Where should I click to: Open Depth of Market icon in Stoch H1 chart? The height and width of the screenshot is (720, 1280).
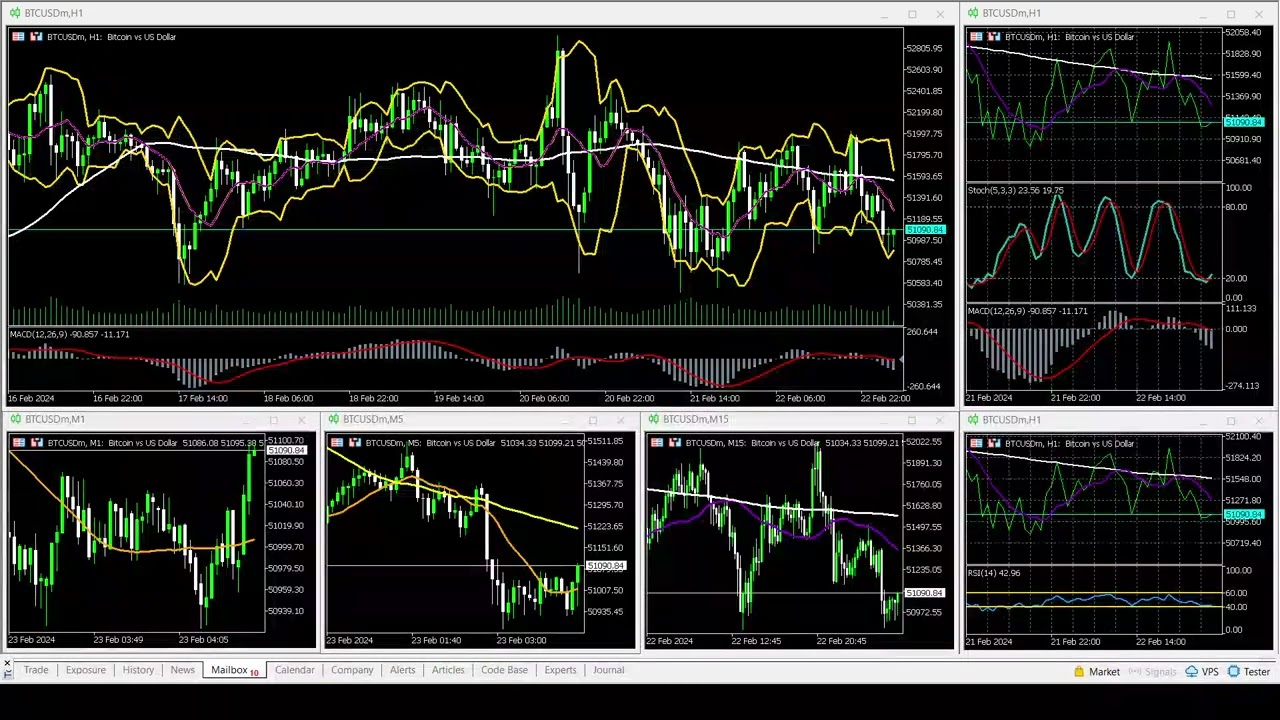point(976,37)
